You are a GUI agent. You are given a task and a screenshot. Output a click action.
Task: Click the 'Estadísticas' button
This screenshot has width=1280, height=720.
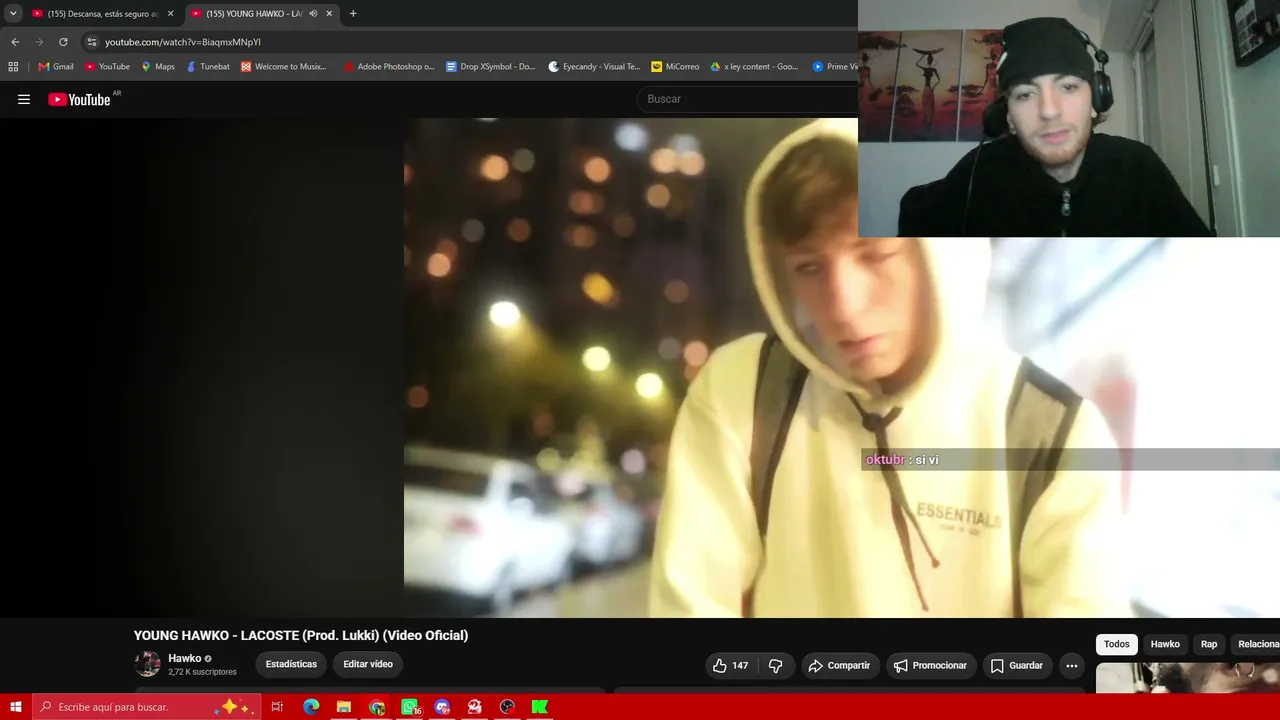tap(291, 664)
